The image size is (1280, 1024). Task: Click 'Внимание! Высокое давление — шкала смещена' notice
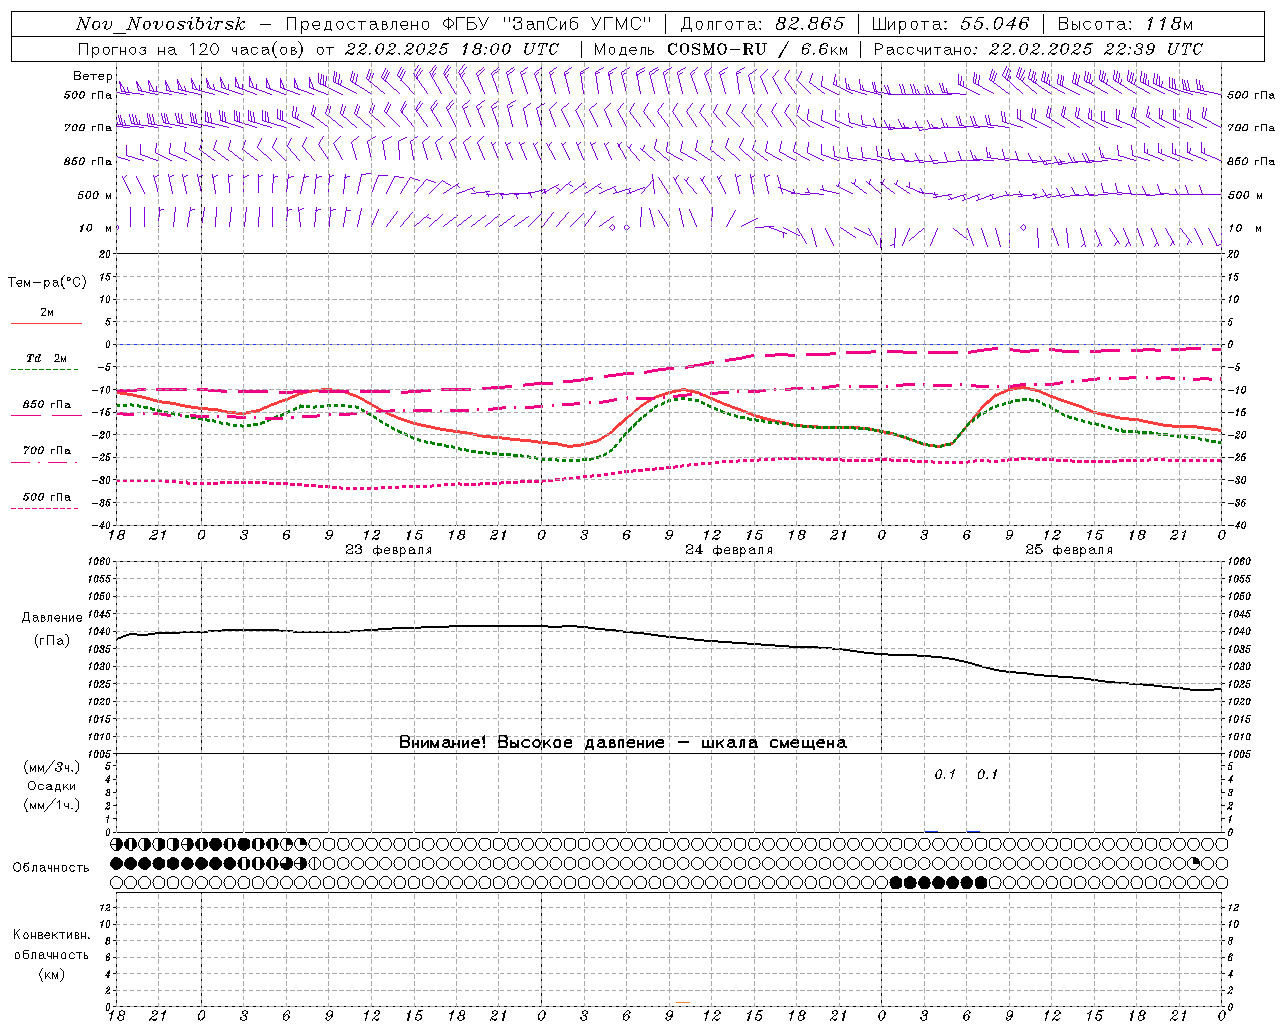[x=623, y=742]
